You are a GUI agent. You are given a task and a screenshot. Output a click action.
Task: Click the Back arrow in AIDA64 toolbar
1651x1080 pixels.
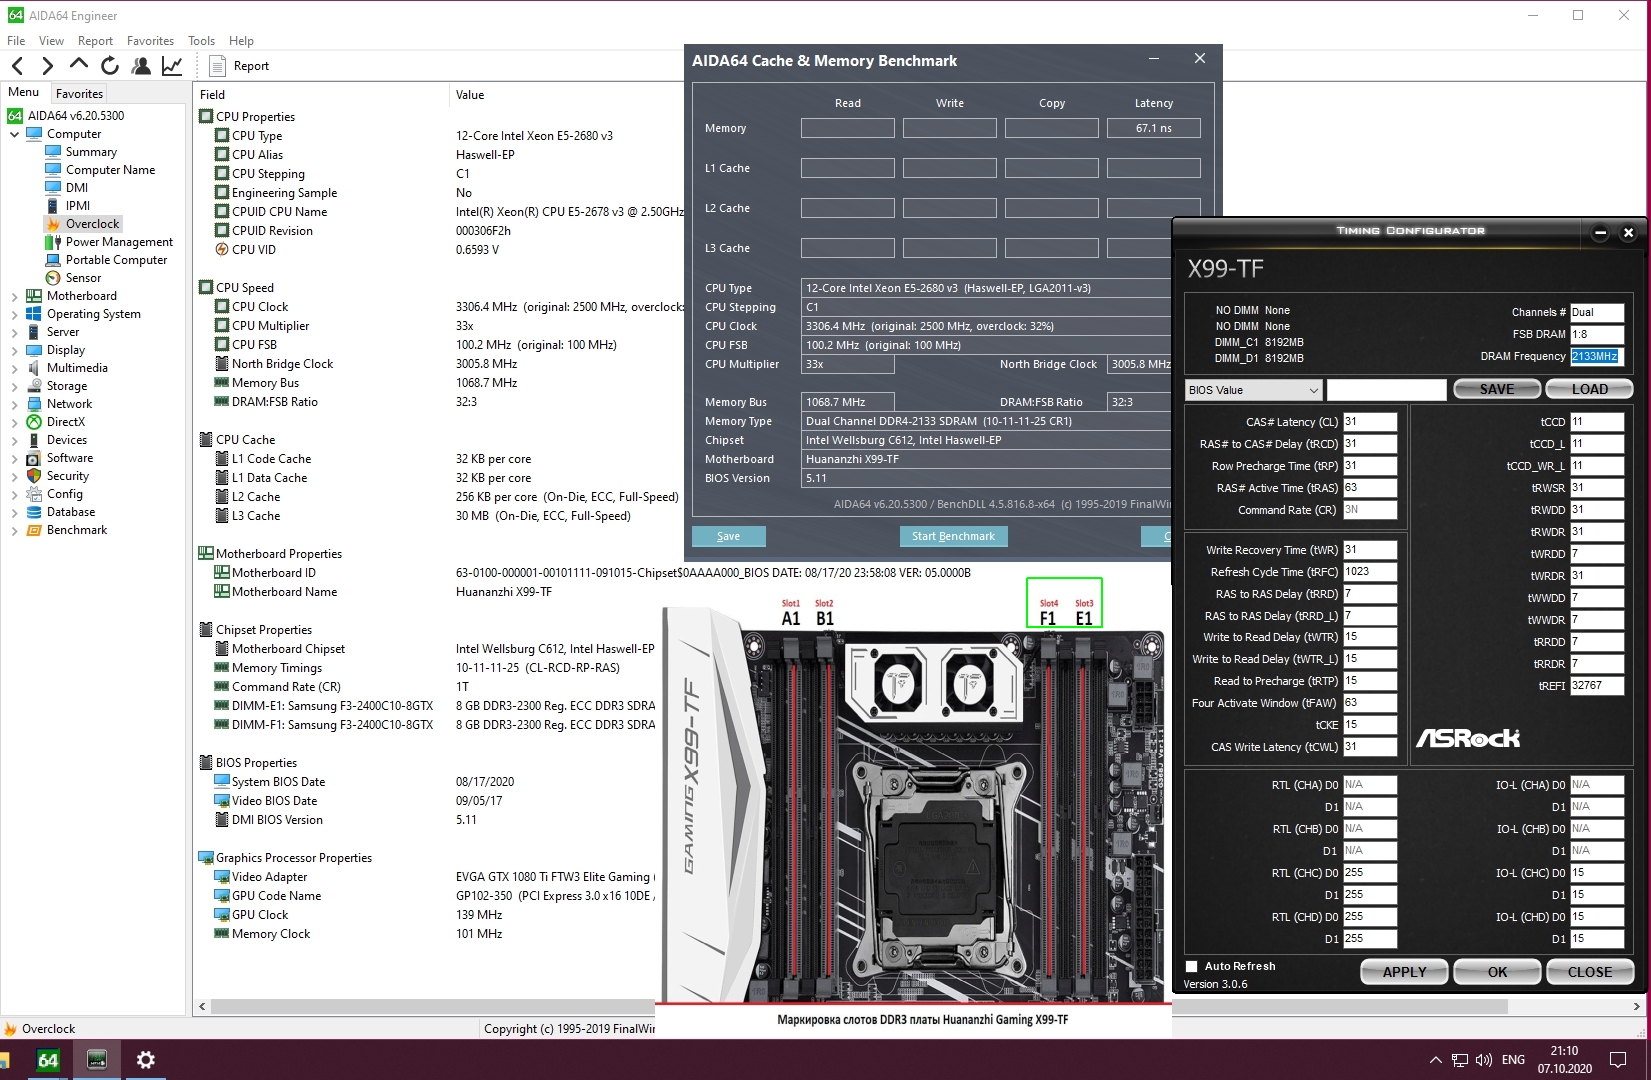click(18, 66)
